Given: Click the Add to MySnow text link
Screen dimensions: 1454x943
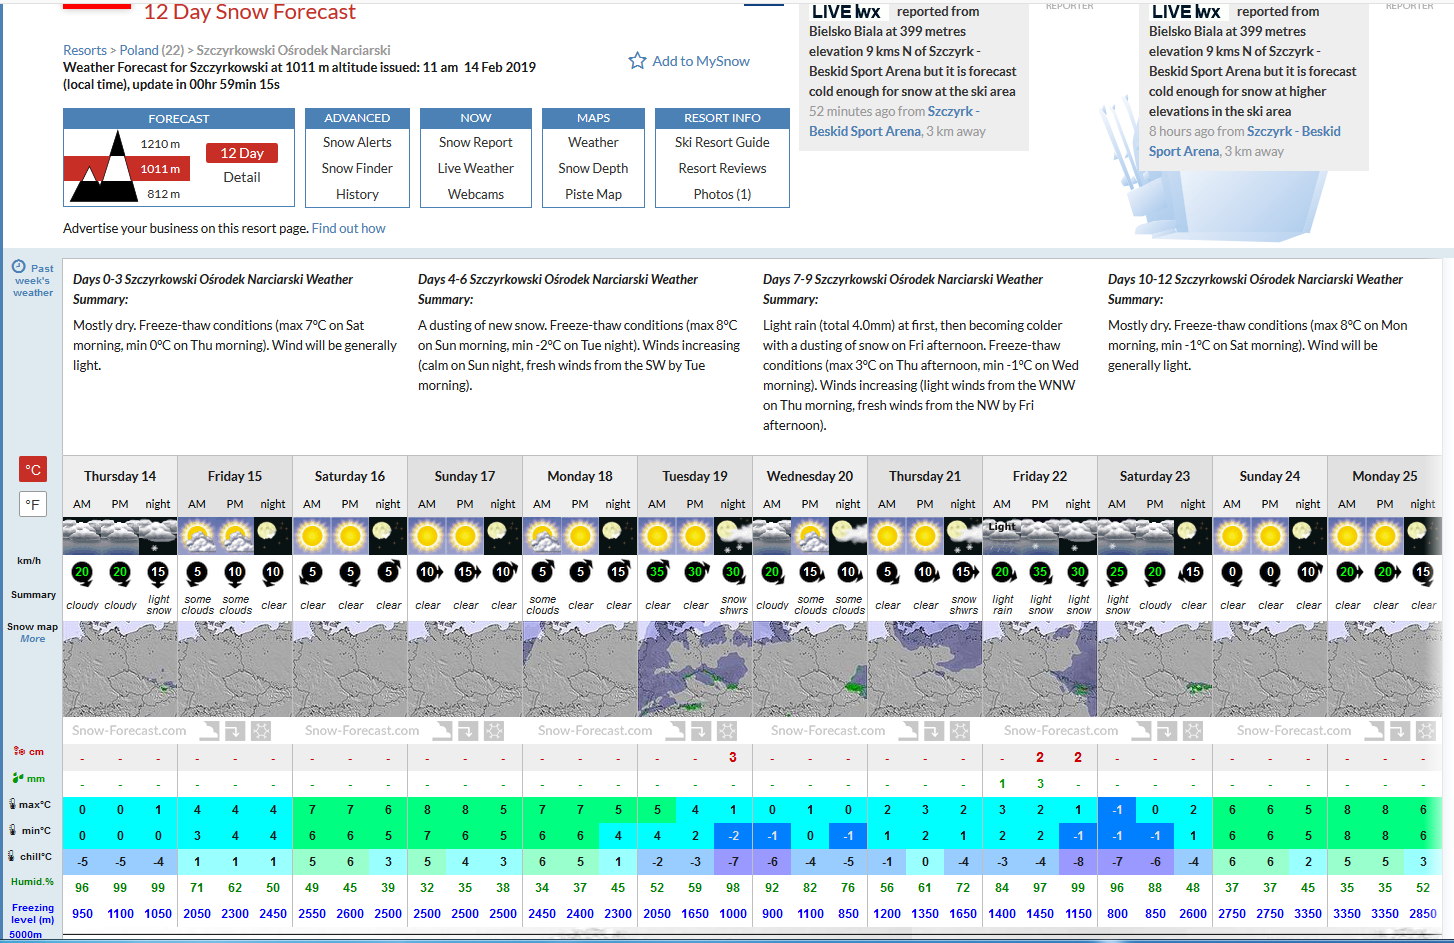Looking at the screenshot, I should coord(701,61).
